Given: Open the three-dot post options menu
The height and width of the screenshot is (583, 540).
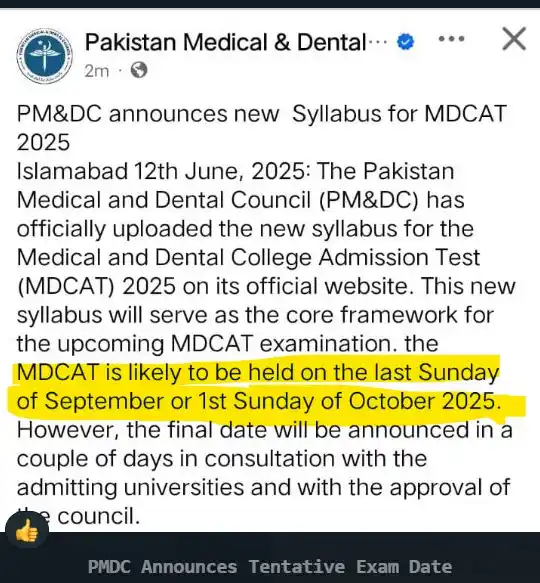Looking at the screenshot, I should (x=451, y=39).
